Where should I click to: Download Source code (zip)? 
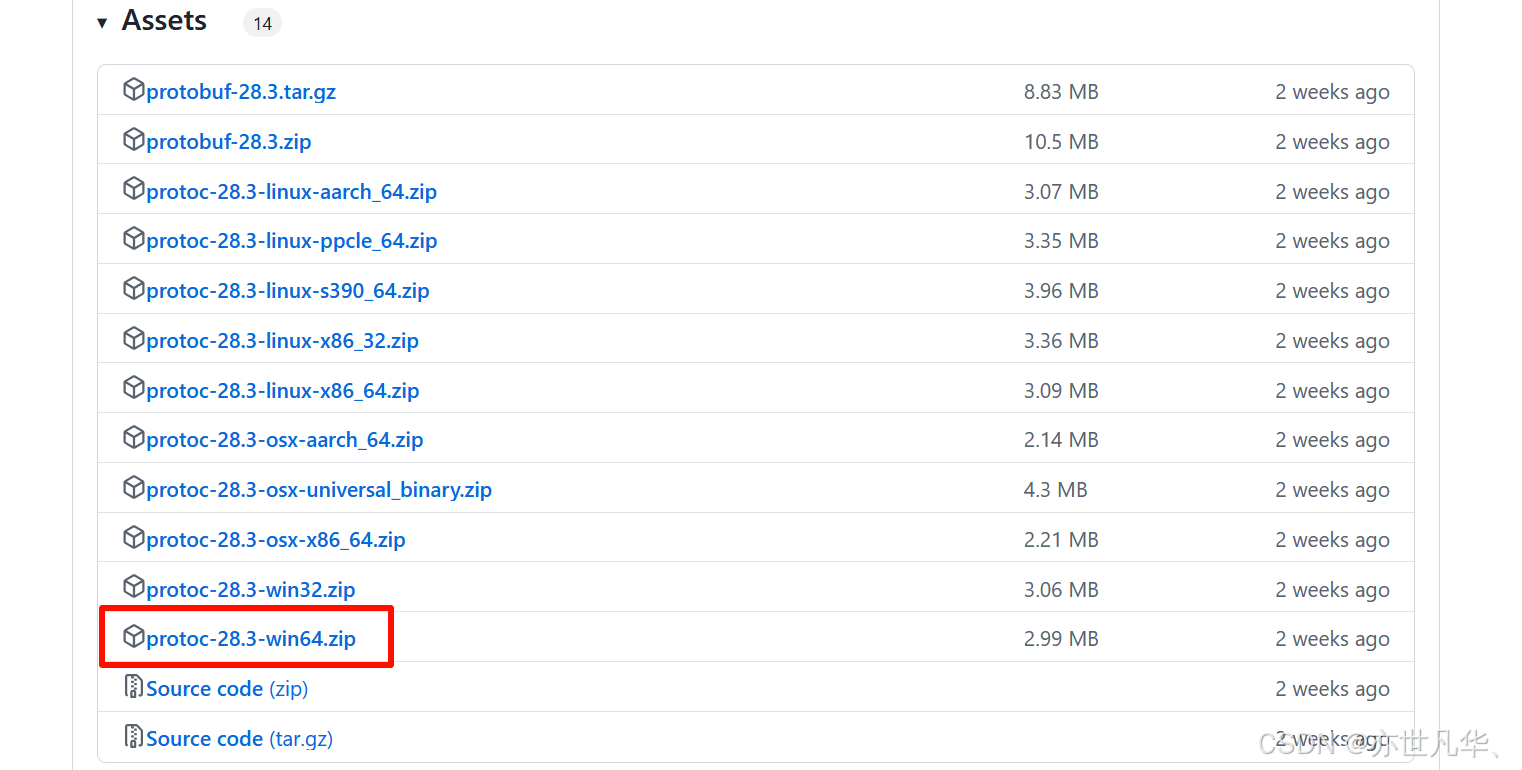[x=227, y=689]
